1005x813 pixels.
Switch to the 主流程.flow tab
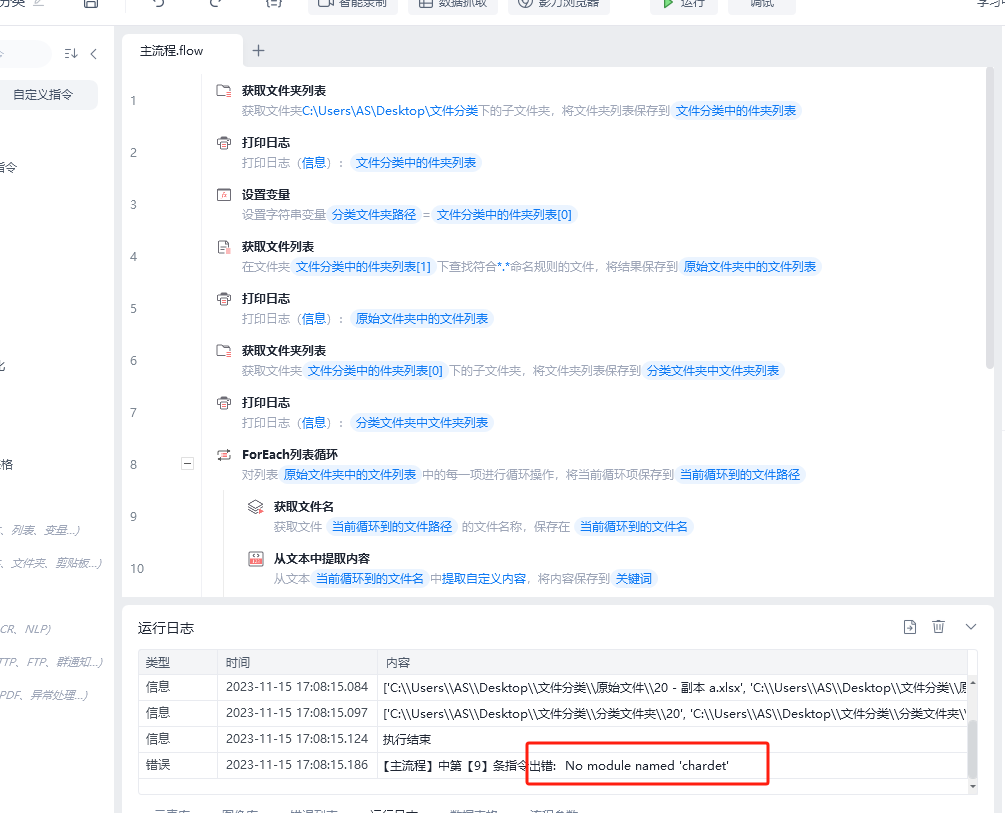tap(172, 51)
